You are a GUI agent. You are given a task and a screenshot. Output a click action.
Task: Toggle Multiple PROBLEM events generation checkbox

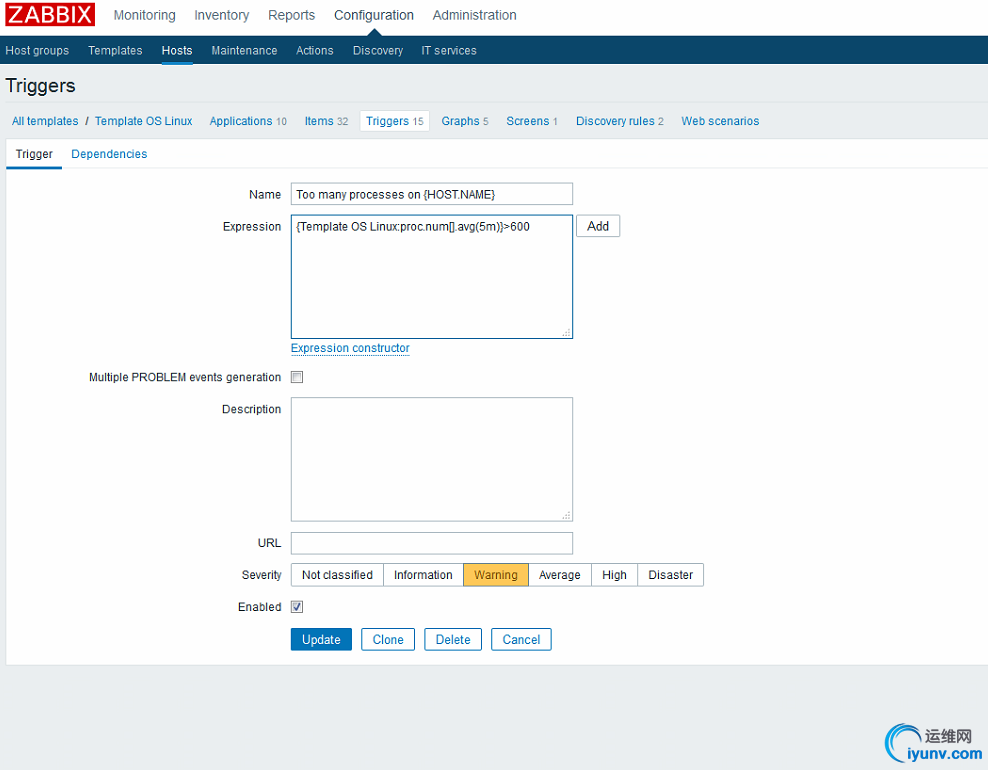(297, 377)
